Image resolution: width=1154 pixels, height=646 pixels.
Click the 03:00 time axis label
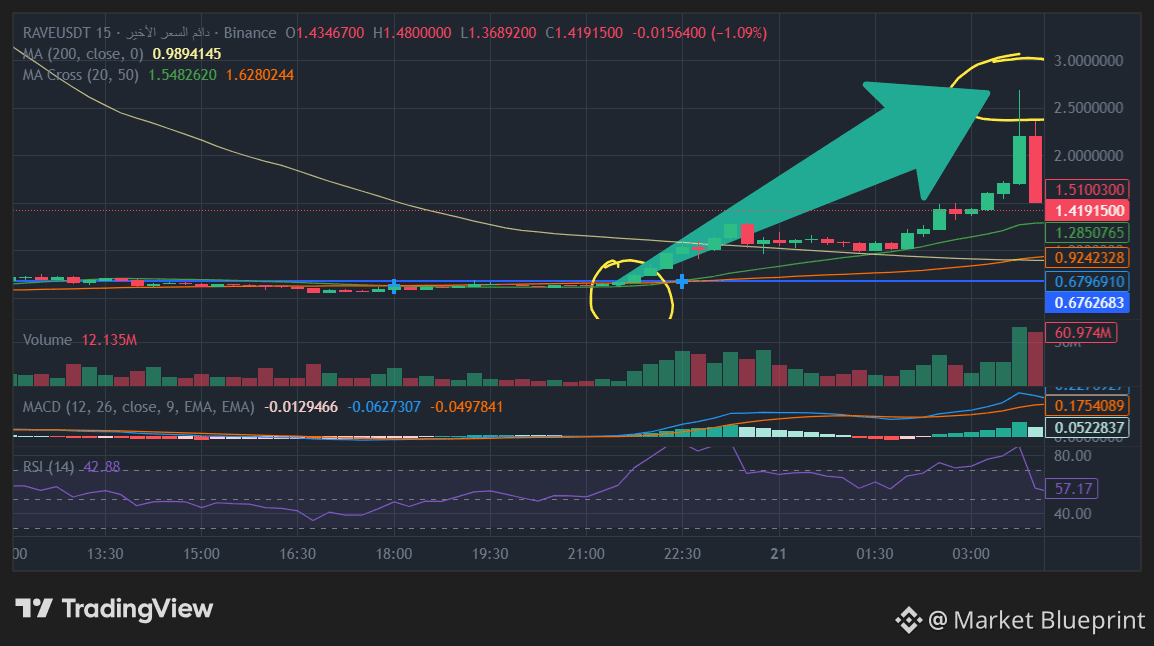coord(971,554)
